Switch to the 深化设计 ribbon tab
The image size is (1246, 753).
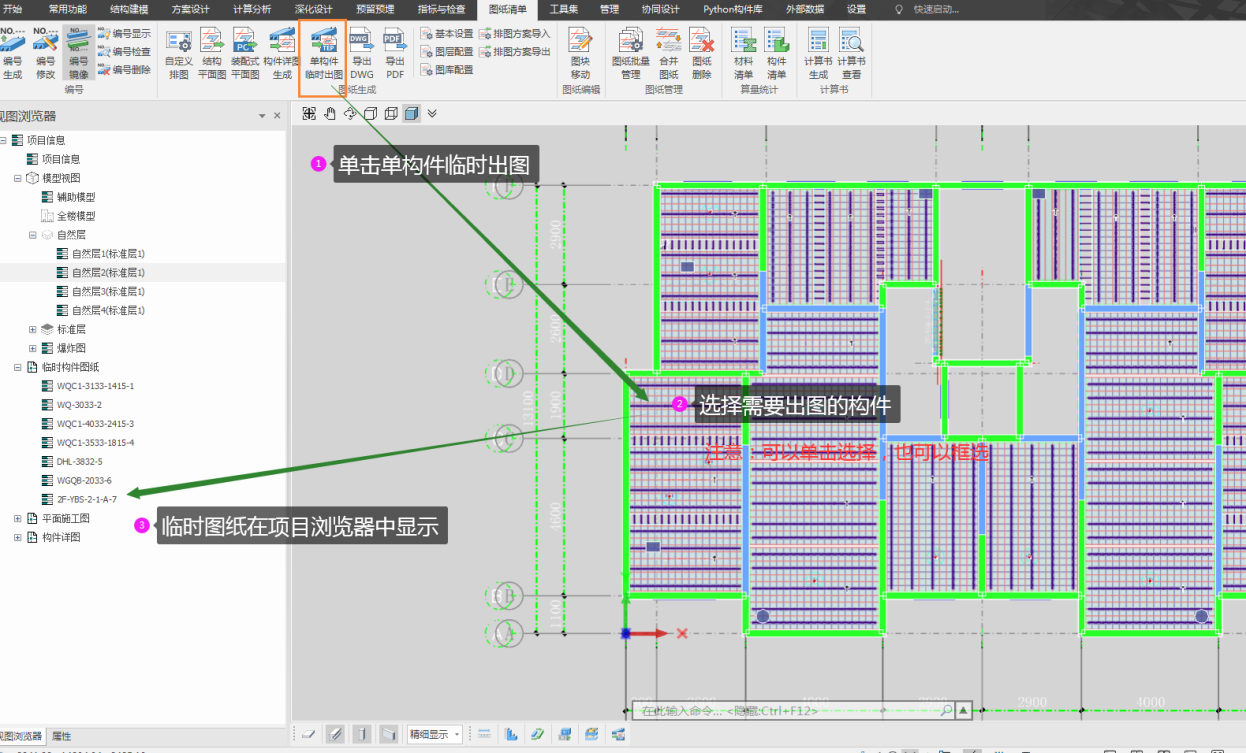[x=312, y=9]
